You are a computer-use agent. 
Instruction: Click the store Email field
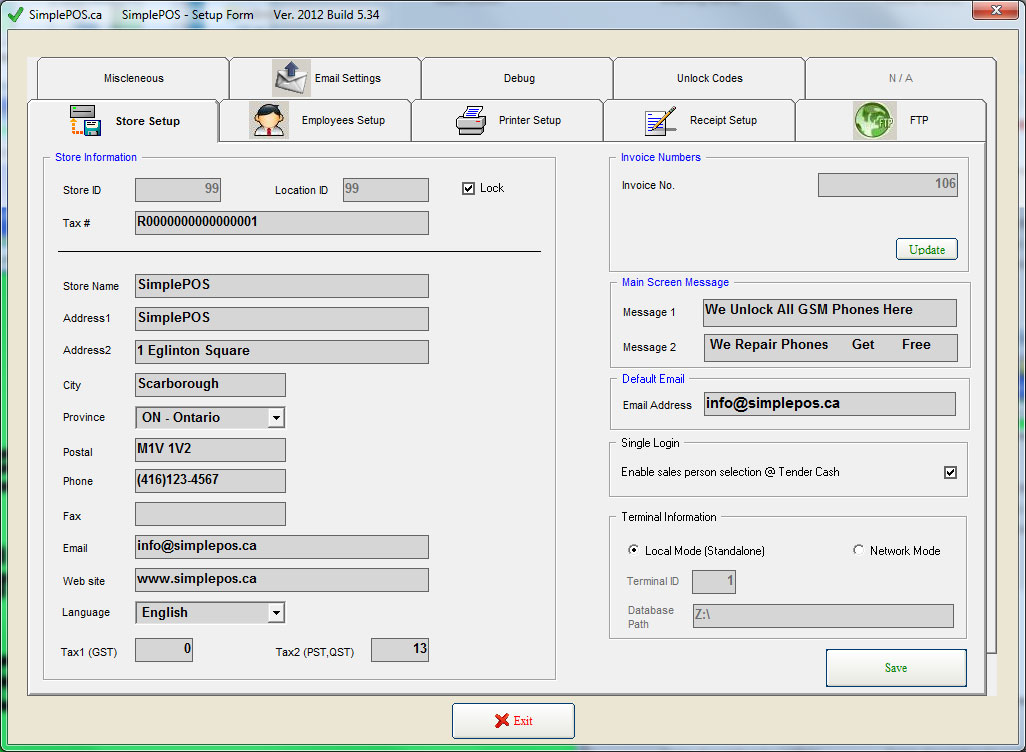point(282,546)
